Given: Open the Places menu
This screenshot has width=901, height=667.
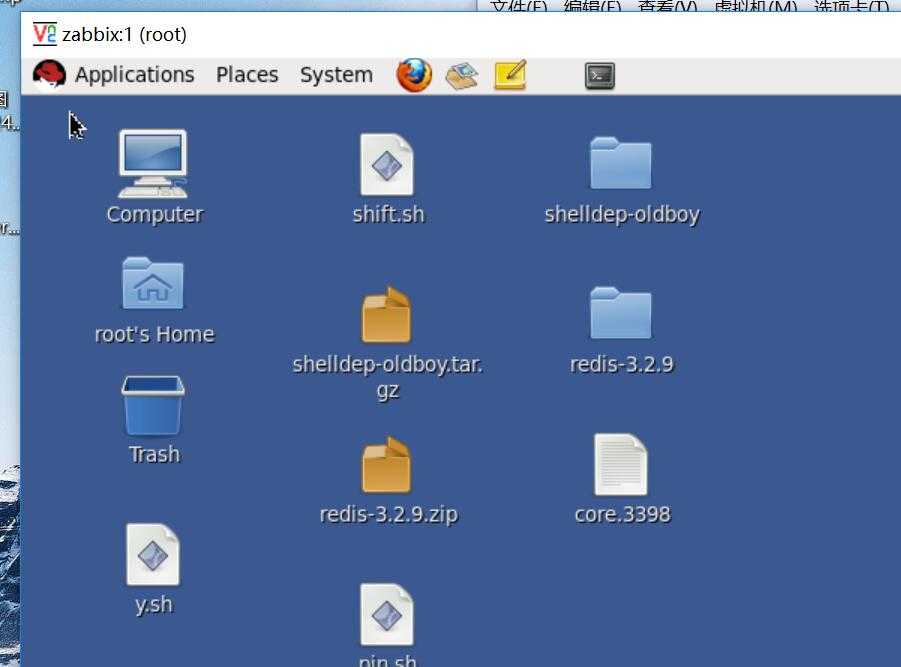Looking at the screenshot, I should [x=247, y=75].
